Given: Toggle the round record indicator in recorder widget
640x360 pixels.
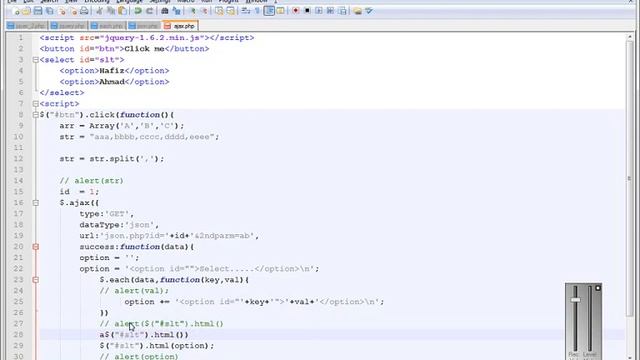Looking at the screenshot, I should click(x=598, y=288).
